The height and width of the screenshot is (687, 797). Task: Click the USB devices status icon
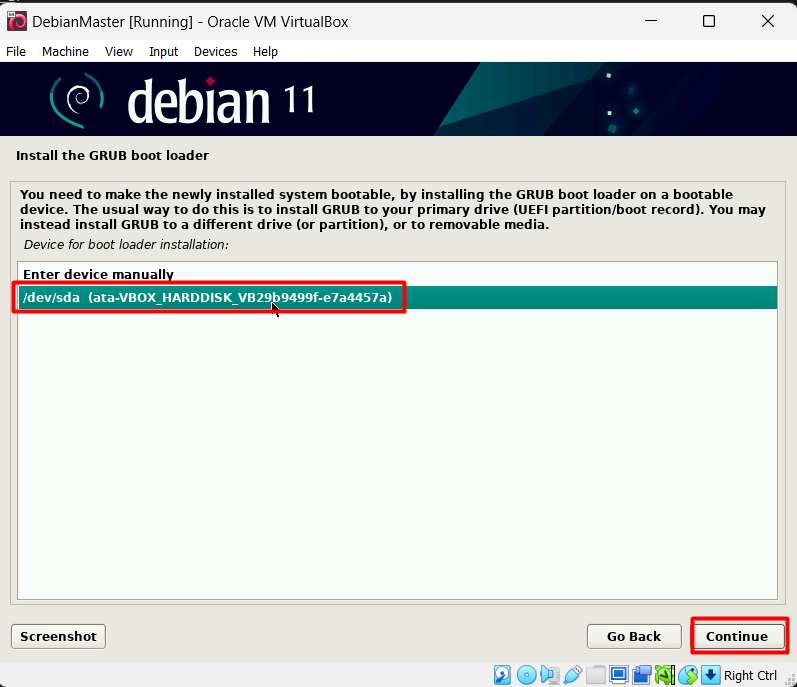coord(573,675)
